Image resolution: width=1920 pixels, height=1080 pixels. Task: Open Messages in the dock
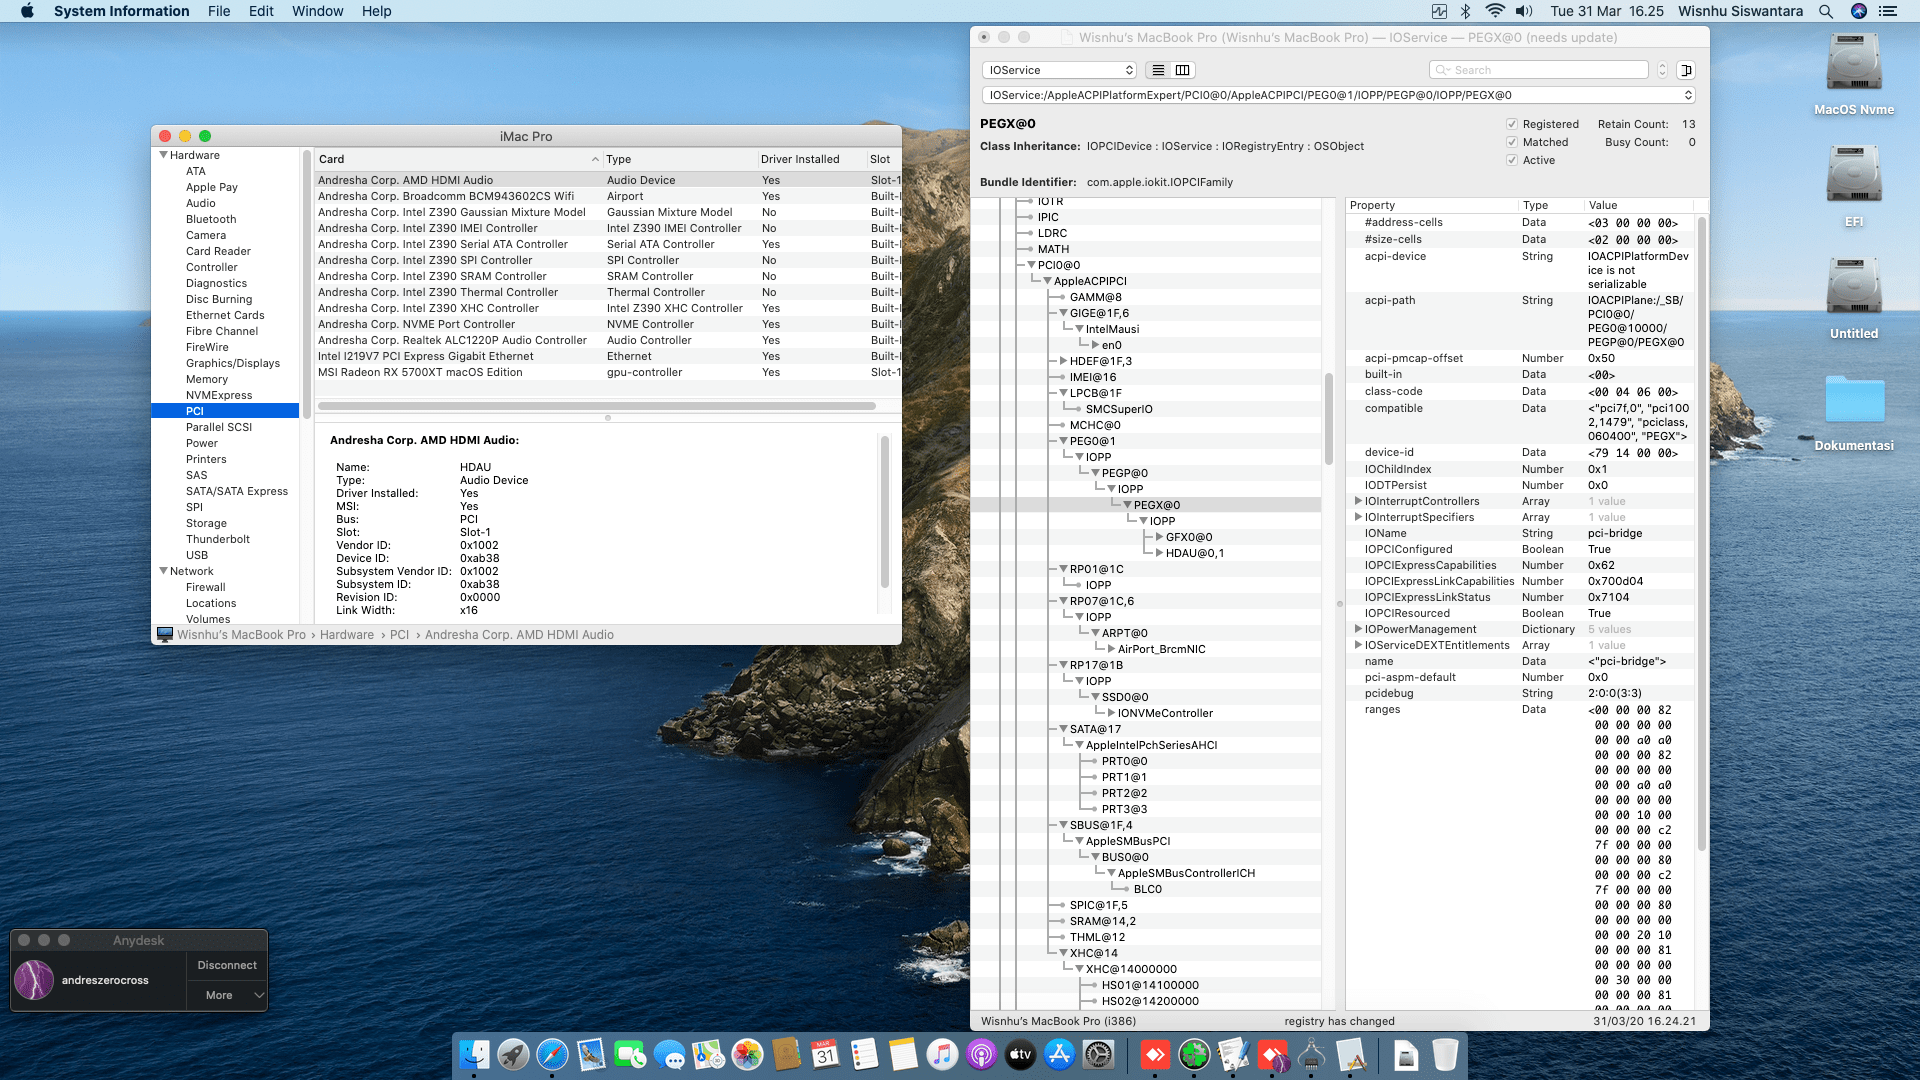click(x=669, y=1054)
